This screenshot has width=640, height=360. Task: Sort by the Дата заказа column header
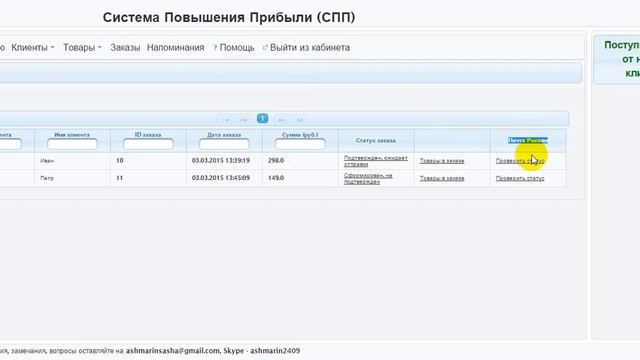point(224,135)
